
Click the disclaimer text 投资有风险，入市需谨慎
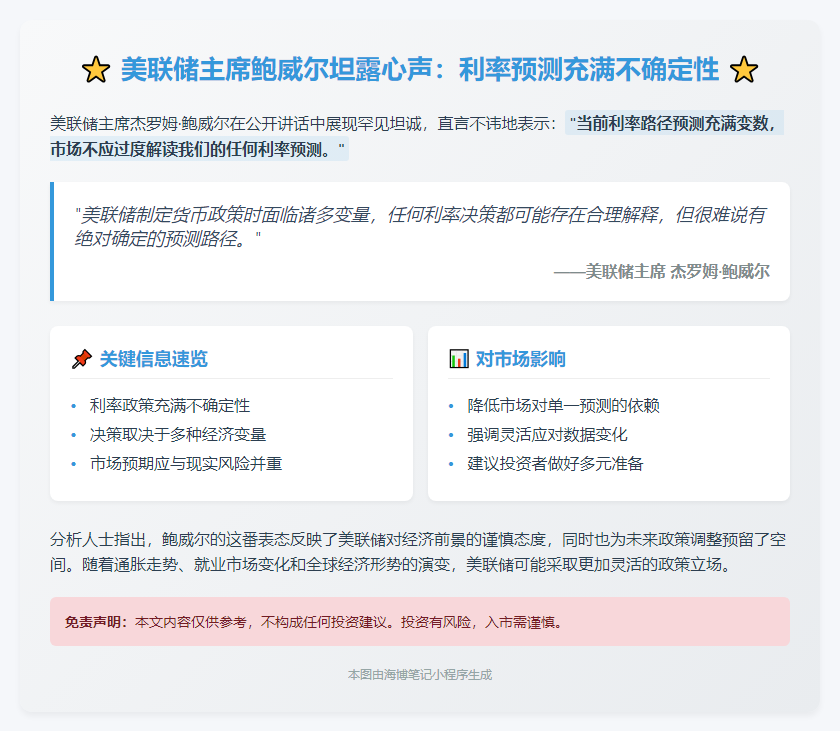482,622
